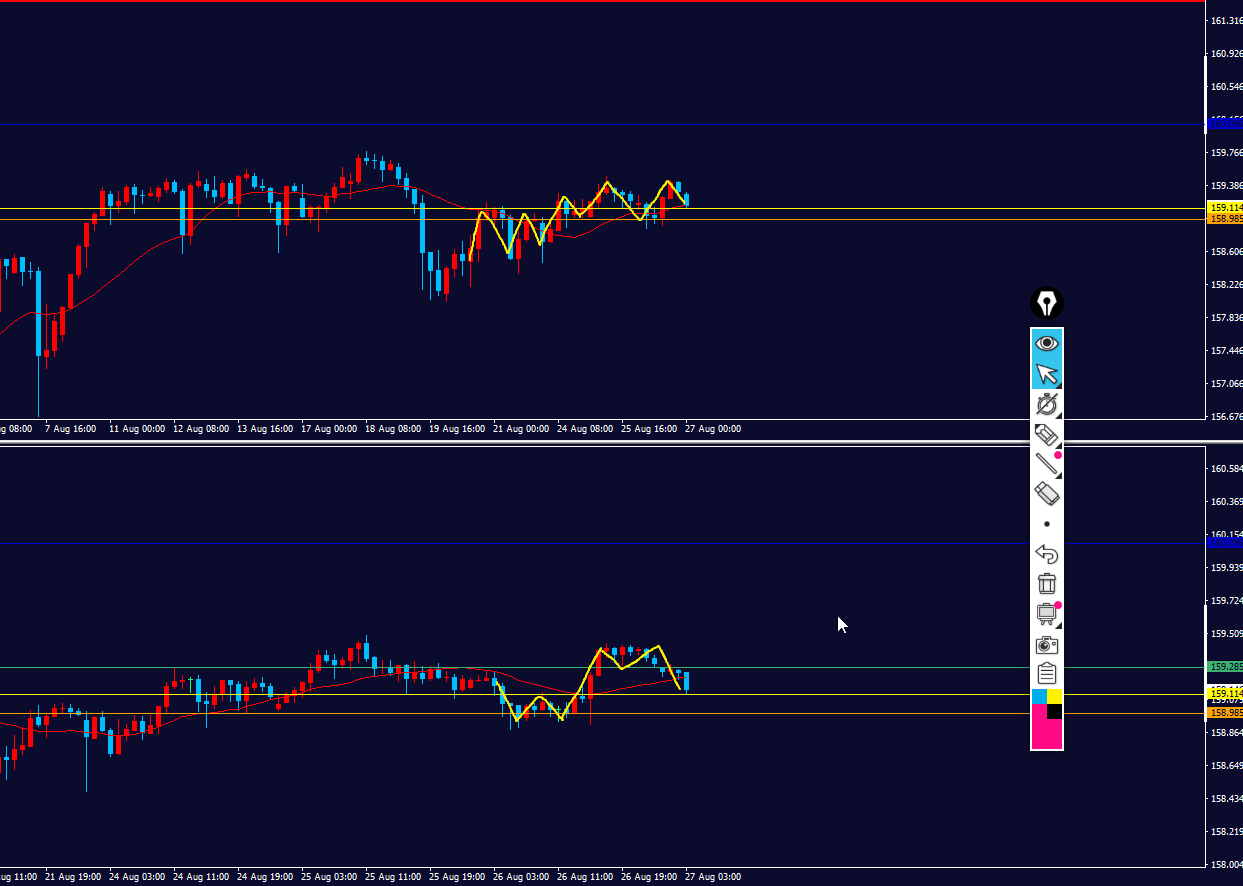Open the whiteboard easel tool
Screen dimensions: 1243x886
click(x=1047, y=614)
